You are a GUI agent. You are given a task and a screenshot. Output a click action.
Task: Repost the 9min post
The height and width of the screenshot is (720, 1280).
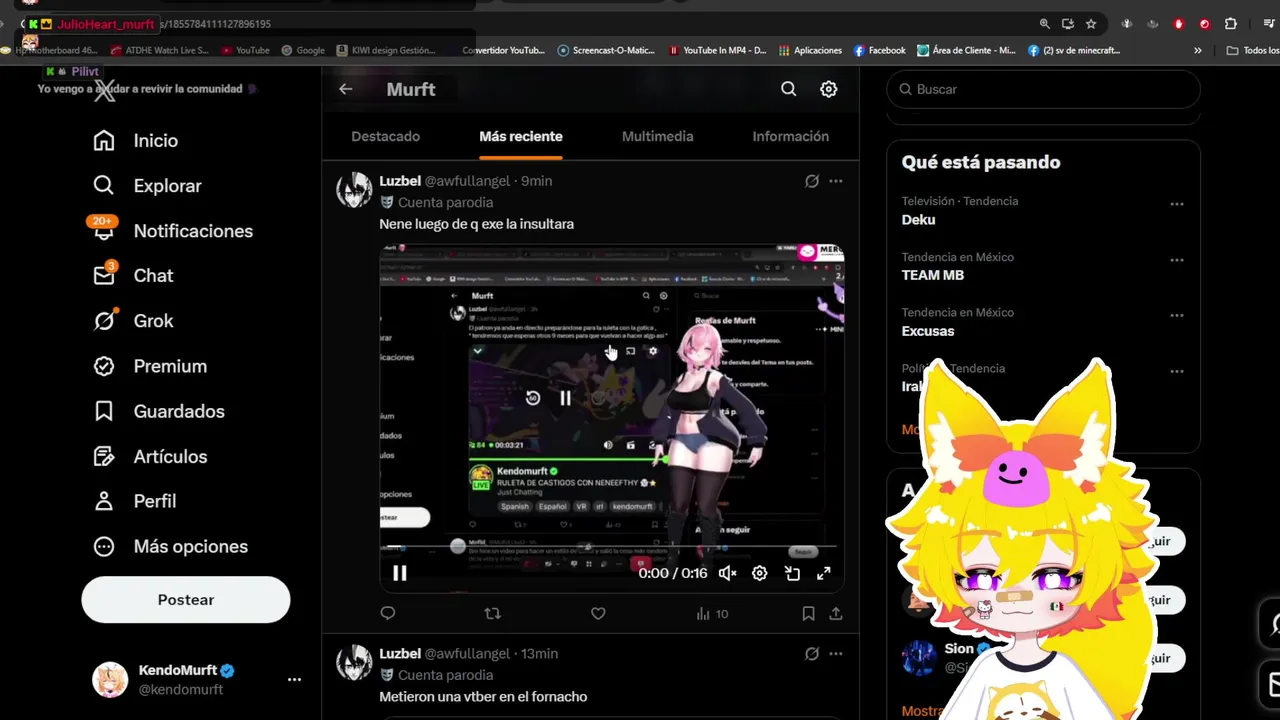click(x=492, y=613)
